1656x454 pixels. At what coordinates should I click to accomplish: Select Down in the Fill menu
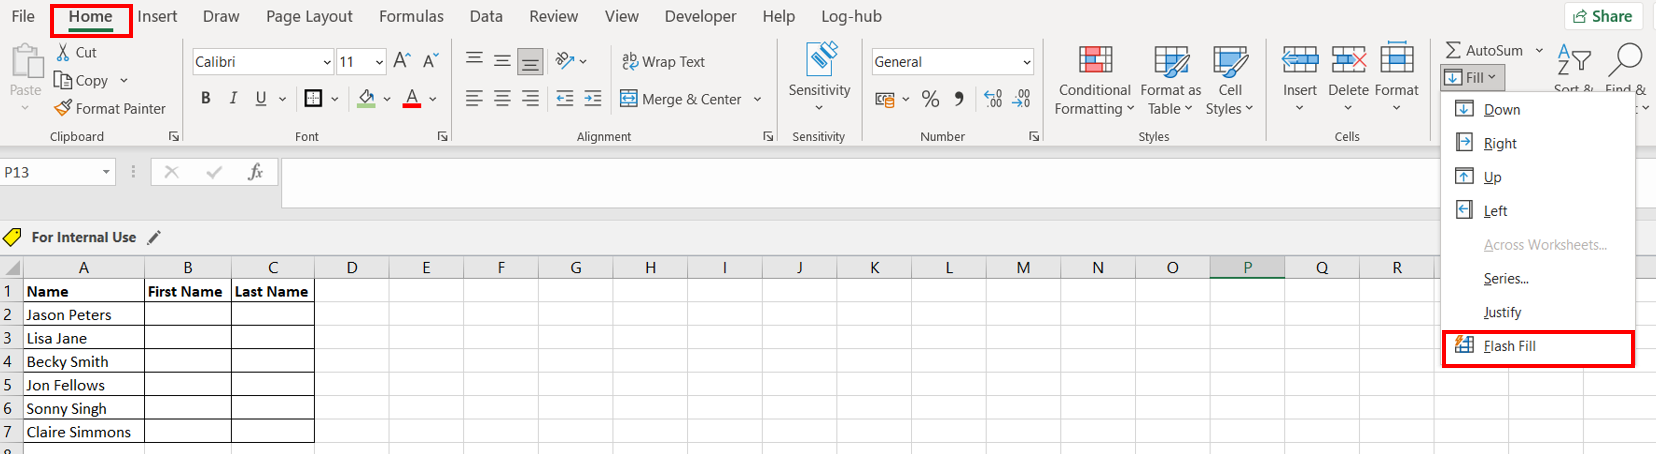pos(1537,109)
